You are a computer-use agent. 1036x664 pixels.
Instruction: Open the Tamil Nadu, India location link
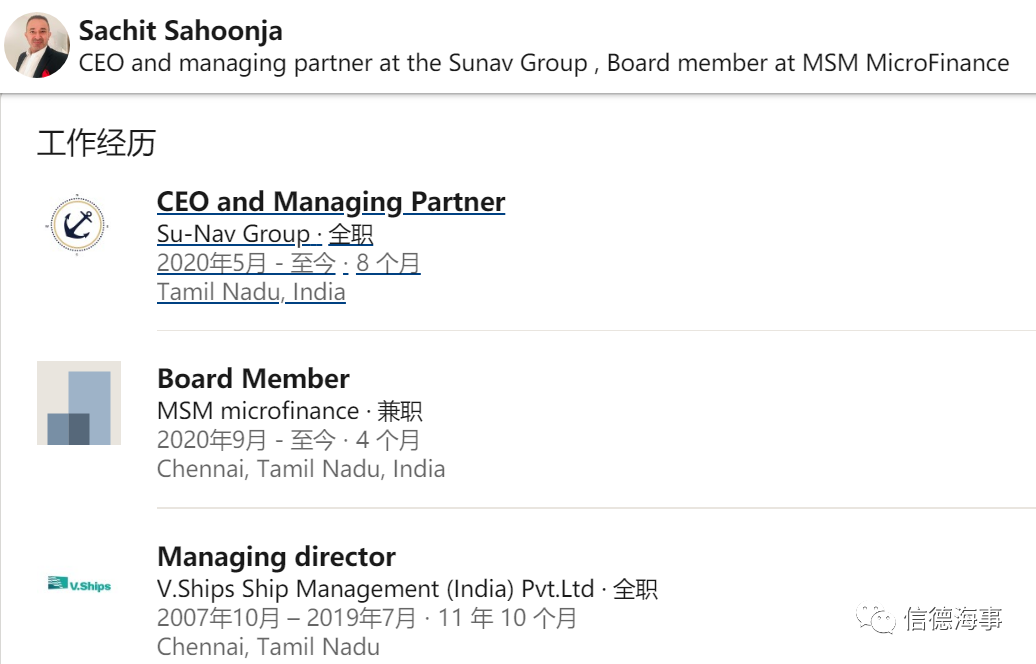pos(251,292)
